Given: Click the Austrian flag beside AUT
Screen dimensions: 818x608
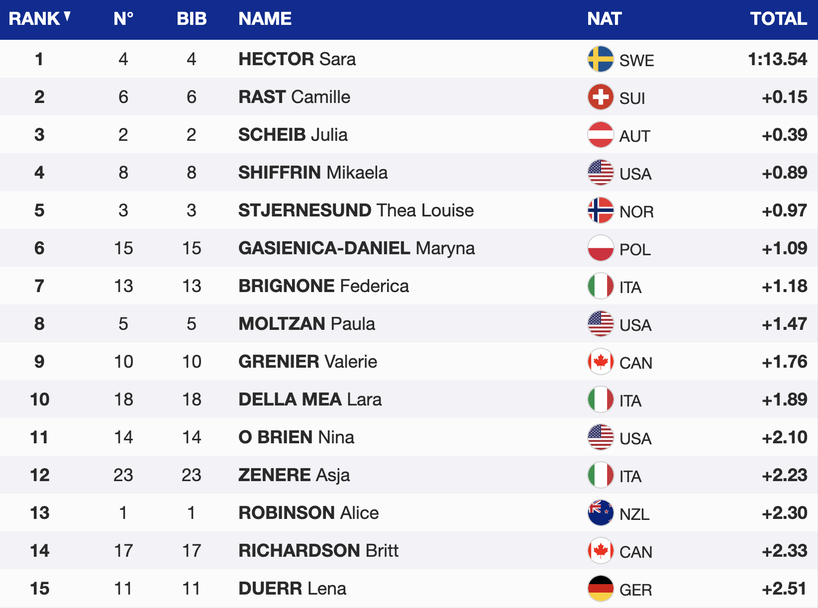Looking at the screenshot, I should tap(600, 135).
